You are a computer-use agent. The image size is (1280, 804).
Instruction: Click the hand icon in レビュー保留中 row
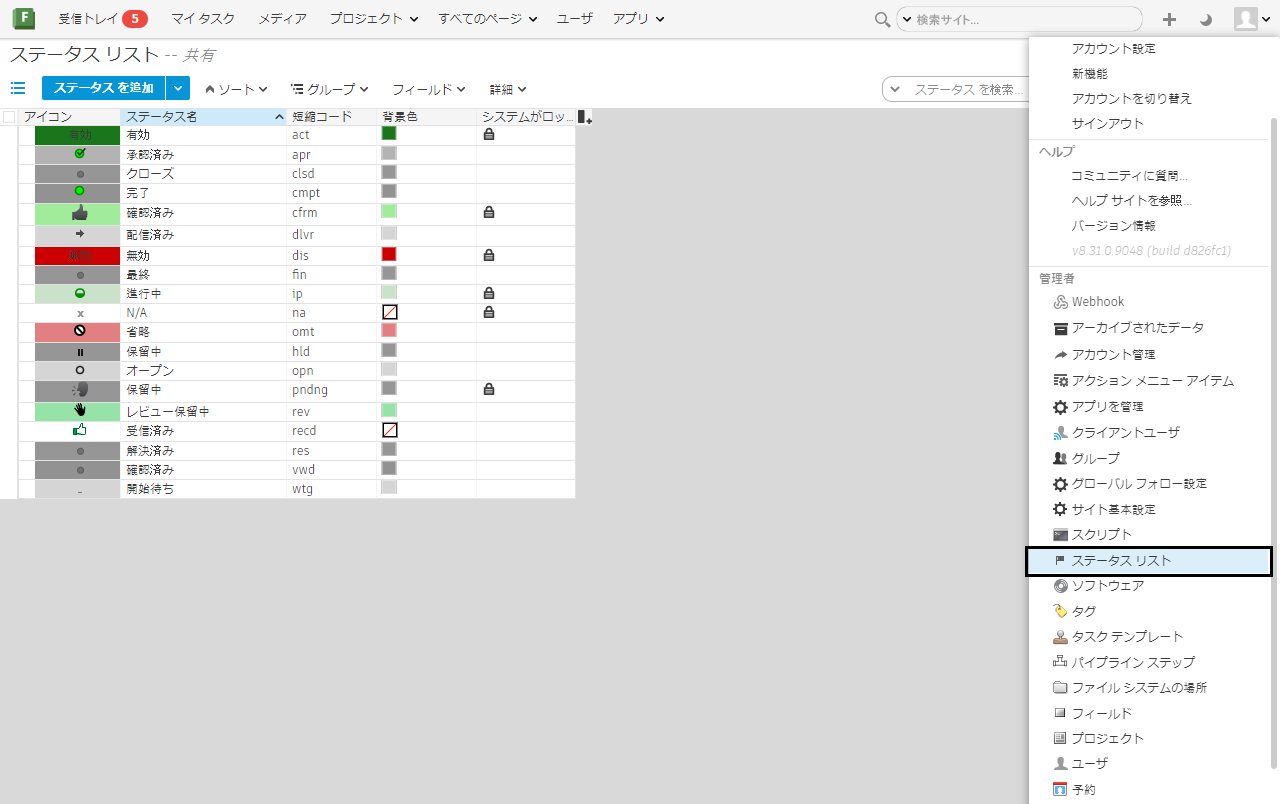pyautogui.click(x=80, y=411)
